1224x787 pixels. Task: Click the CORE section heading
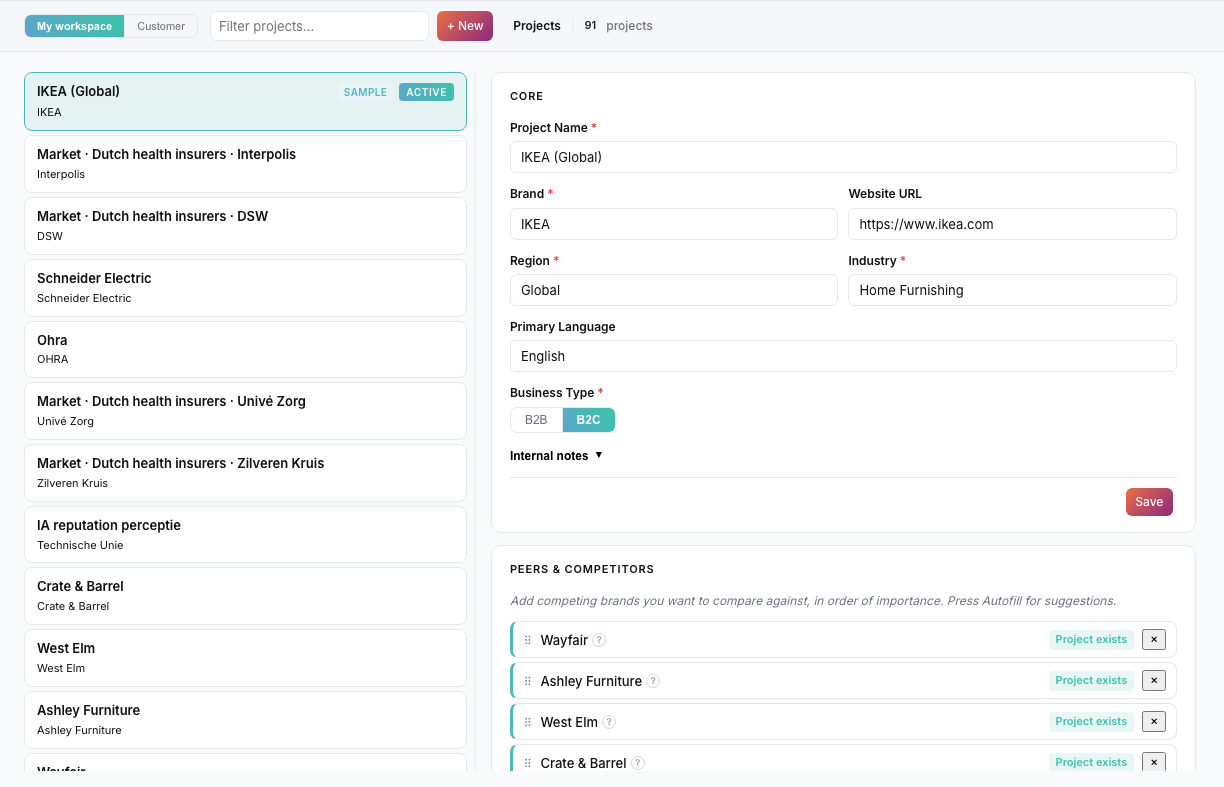(x=527, y=97)
